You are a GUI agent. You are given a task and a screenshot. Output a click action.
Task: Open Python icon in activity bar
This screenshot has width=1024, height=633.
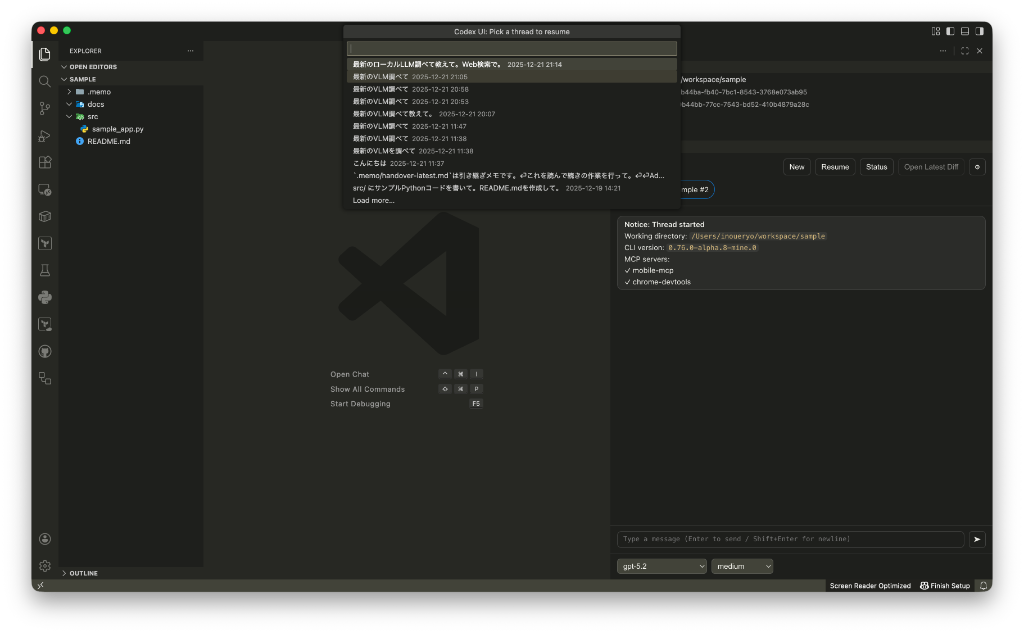coord(45,297)
